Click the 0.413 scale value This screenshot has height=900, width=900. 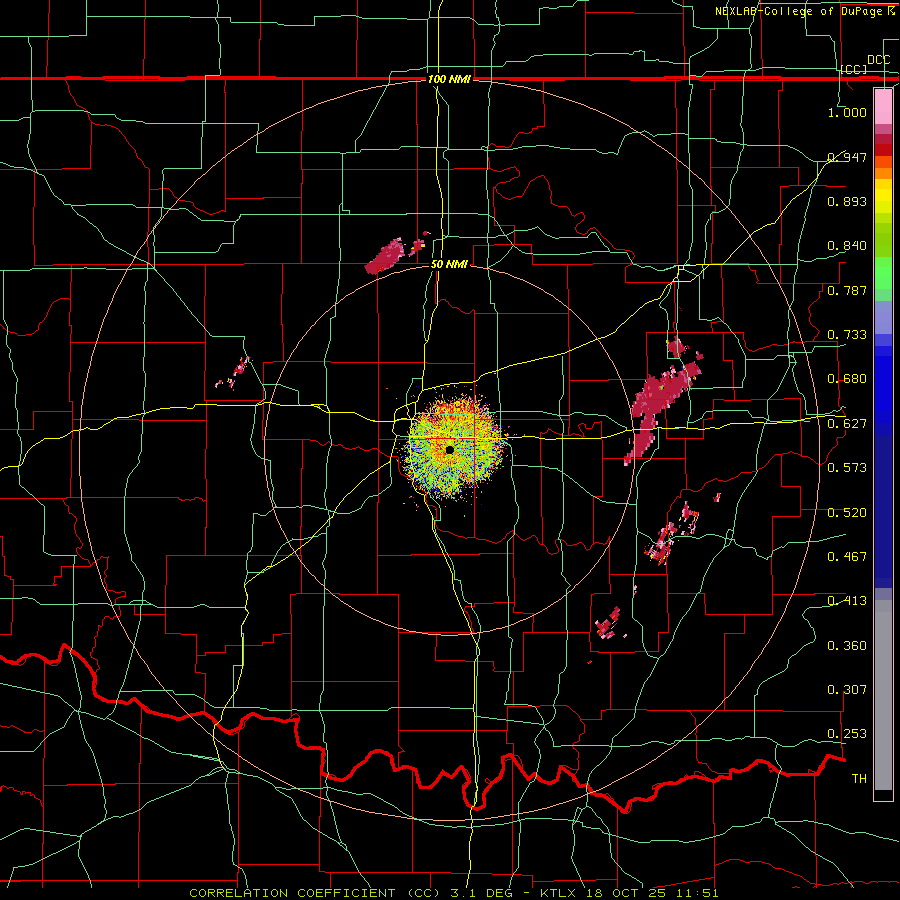point(847,600)
